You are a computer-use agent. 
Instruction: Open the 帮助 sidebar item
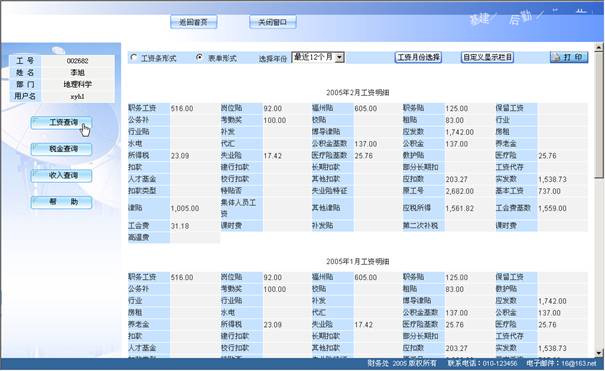pos(61,202)
